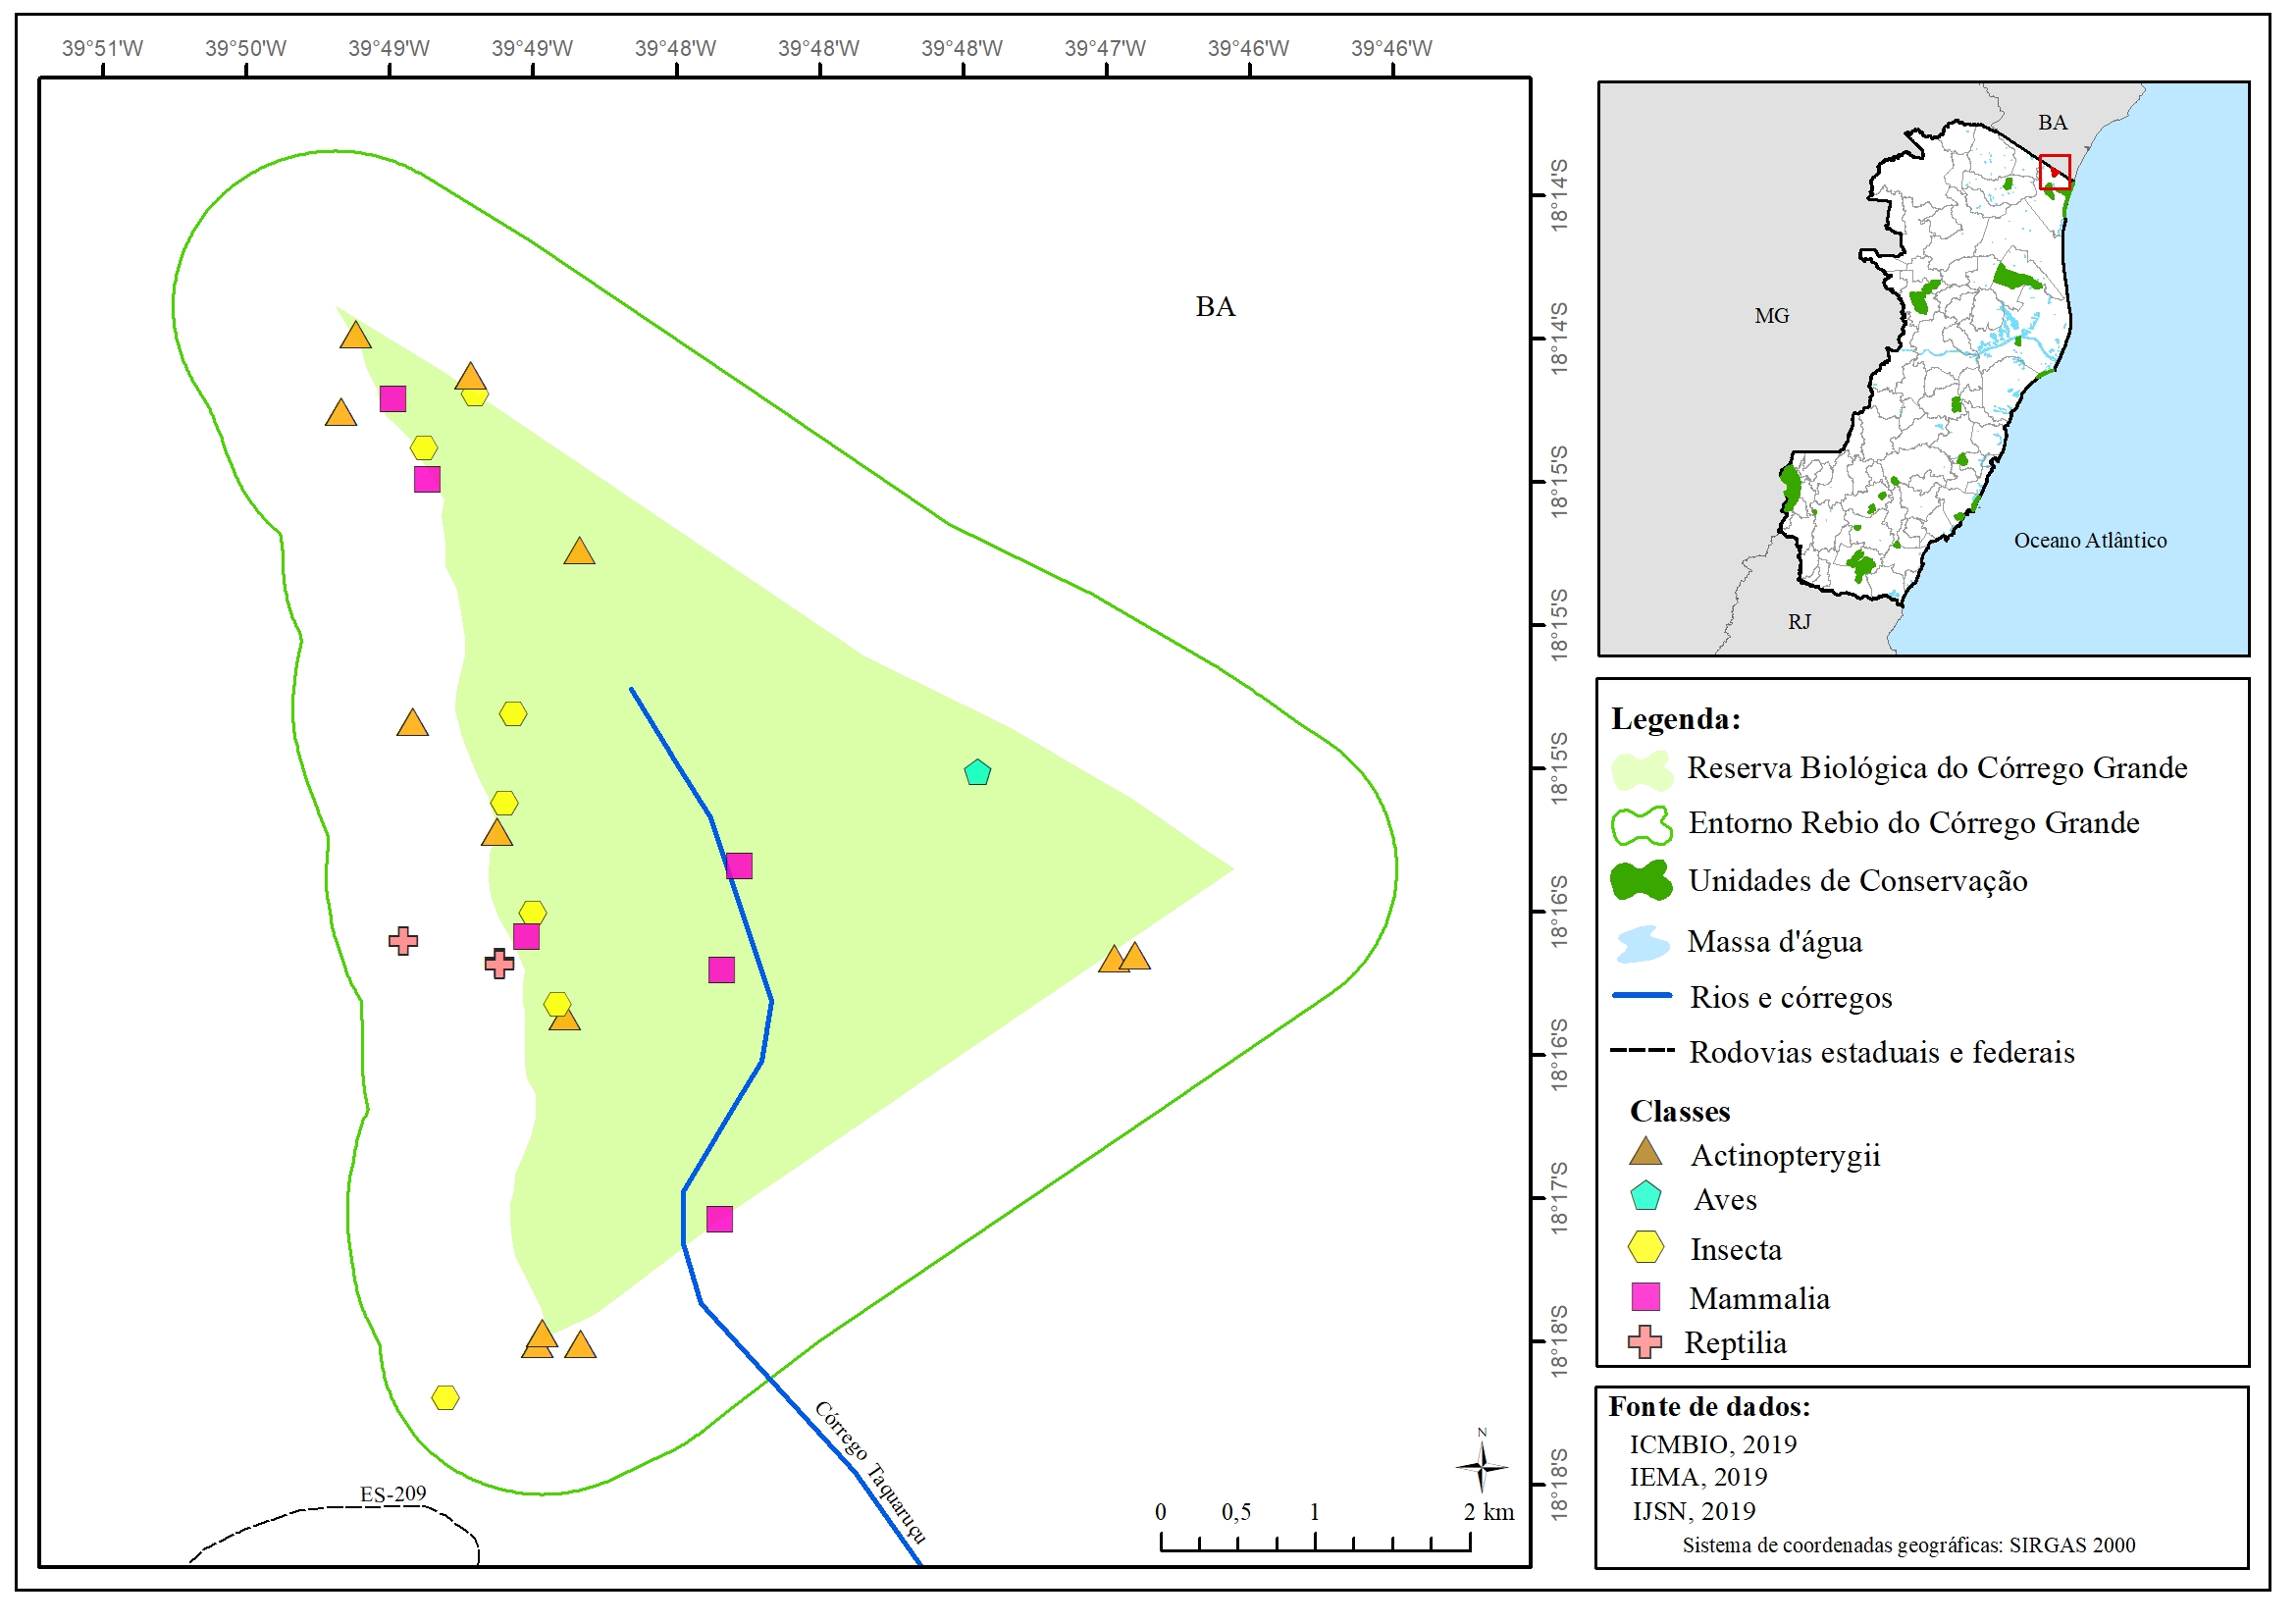Click the Unidades de Conservação green swatch
2296x1623 pixels.
click(x=1641, y=880)
